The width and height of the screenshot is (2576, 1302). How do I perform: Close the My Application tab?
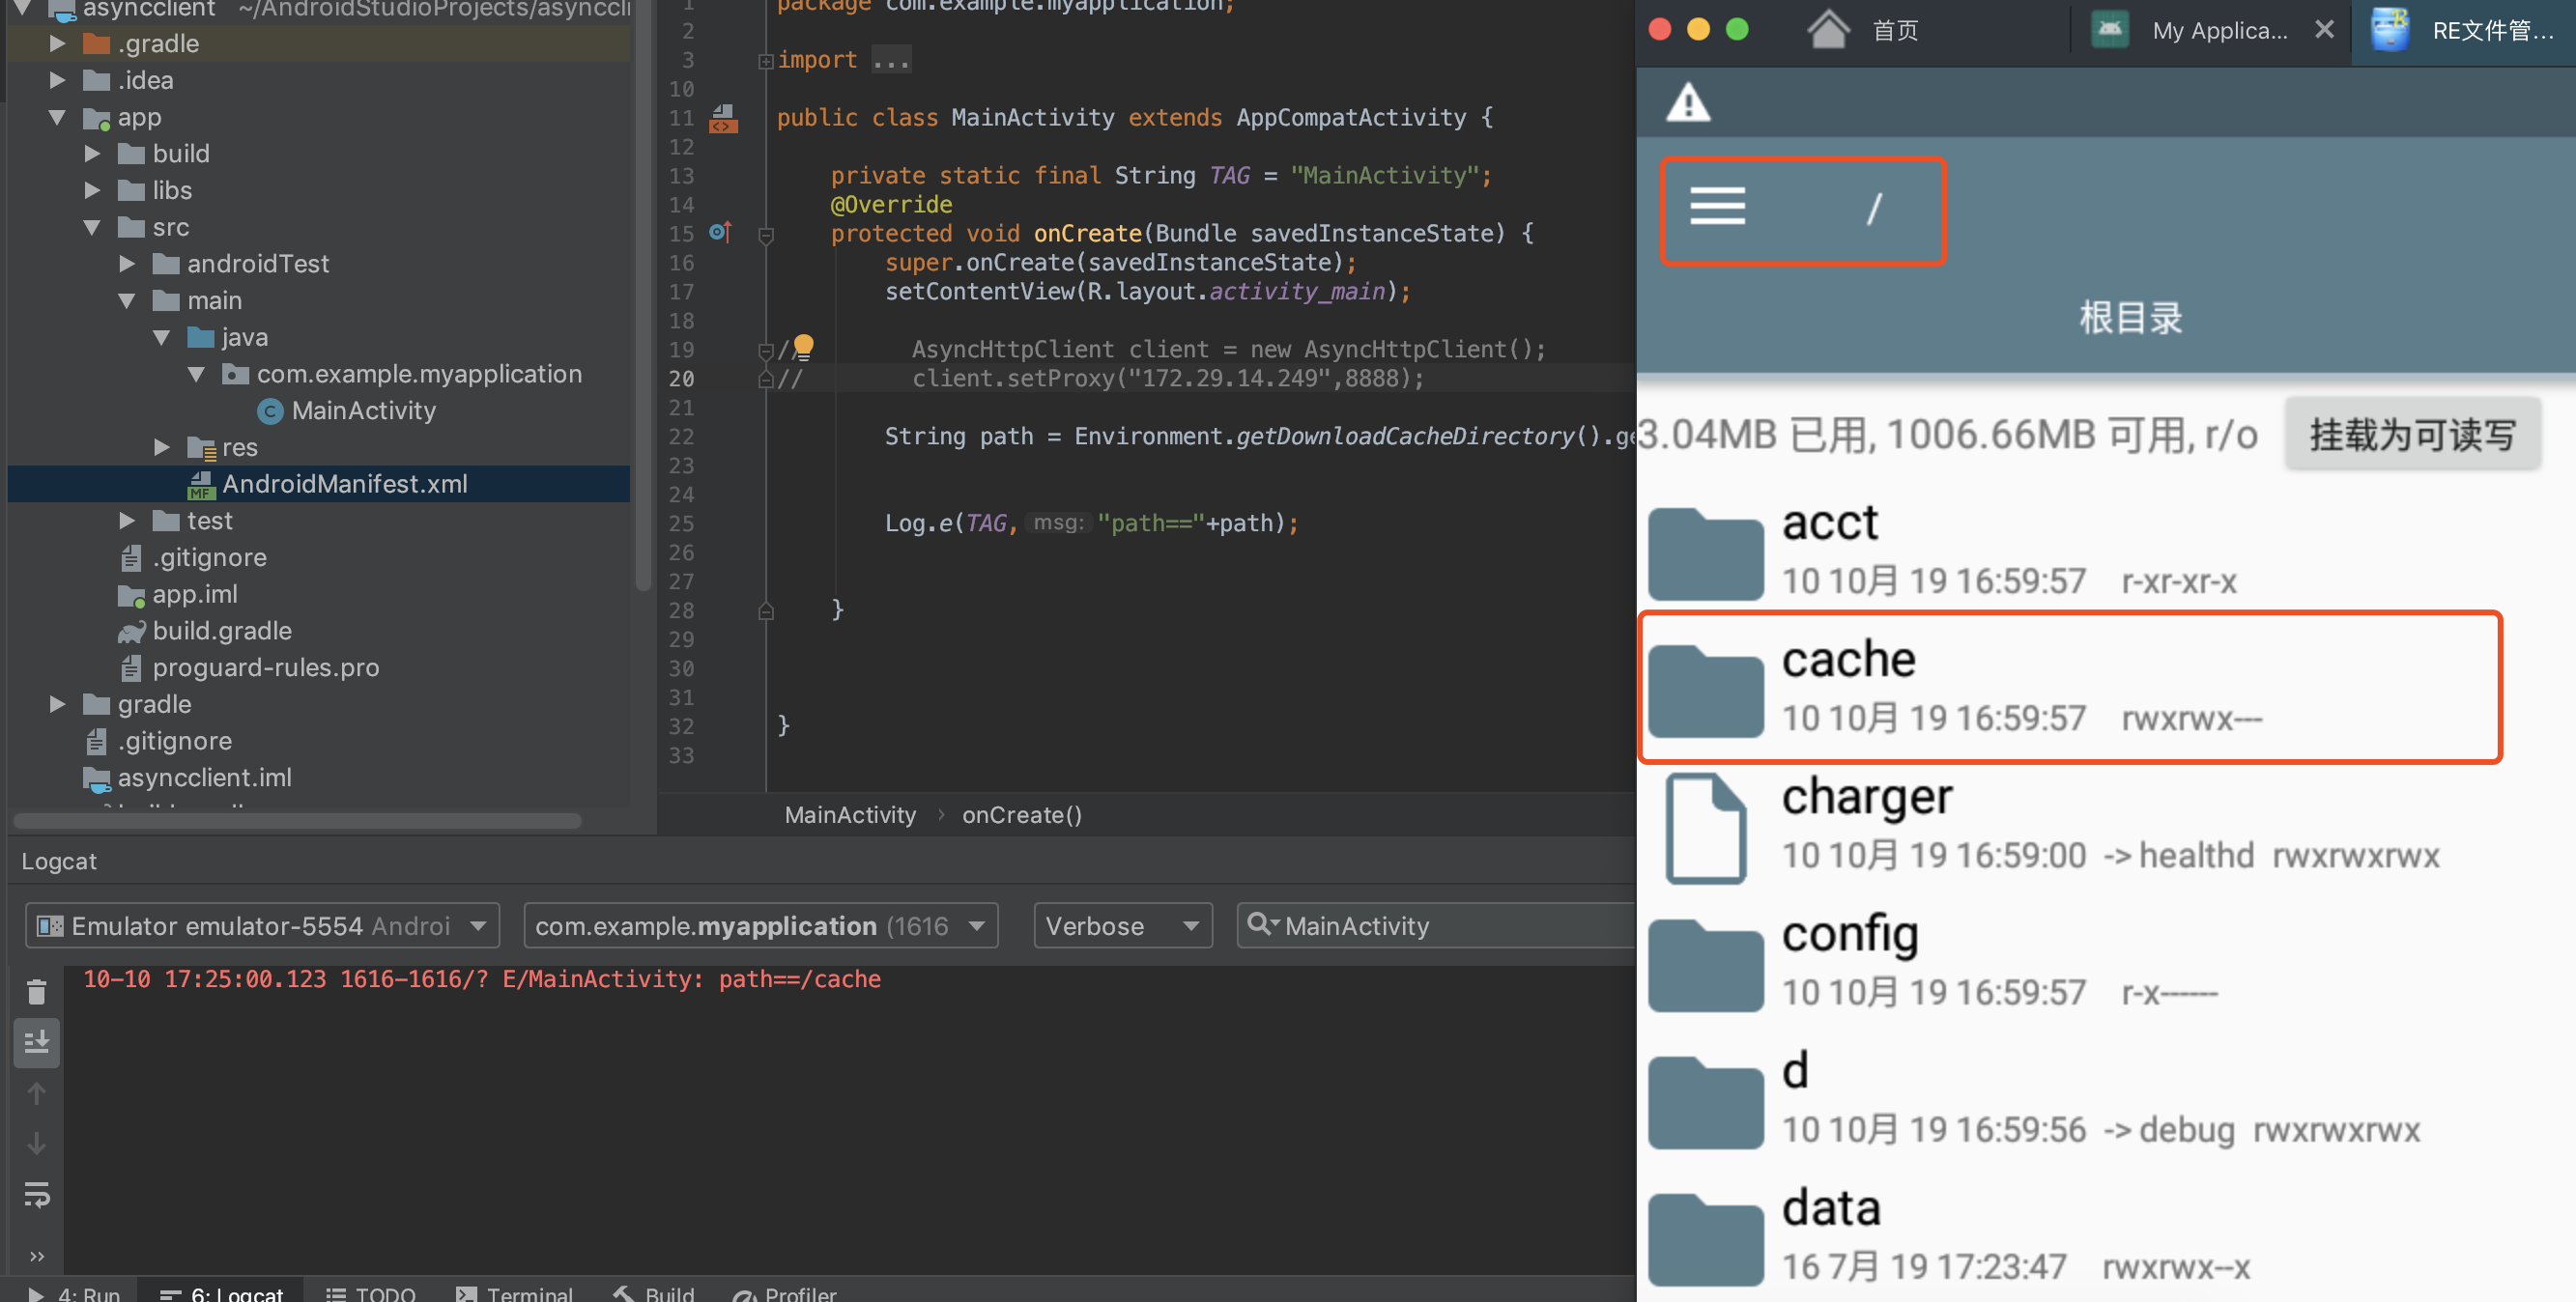[2324, 30]
